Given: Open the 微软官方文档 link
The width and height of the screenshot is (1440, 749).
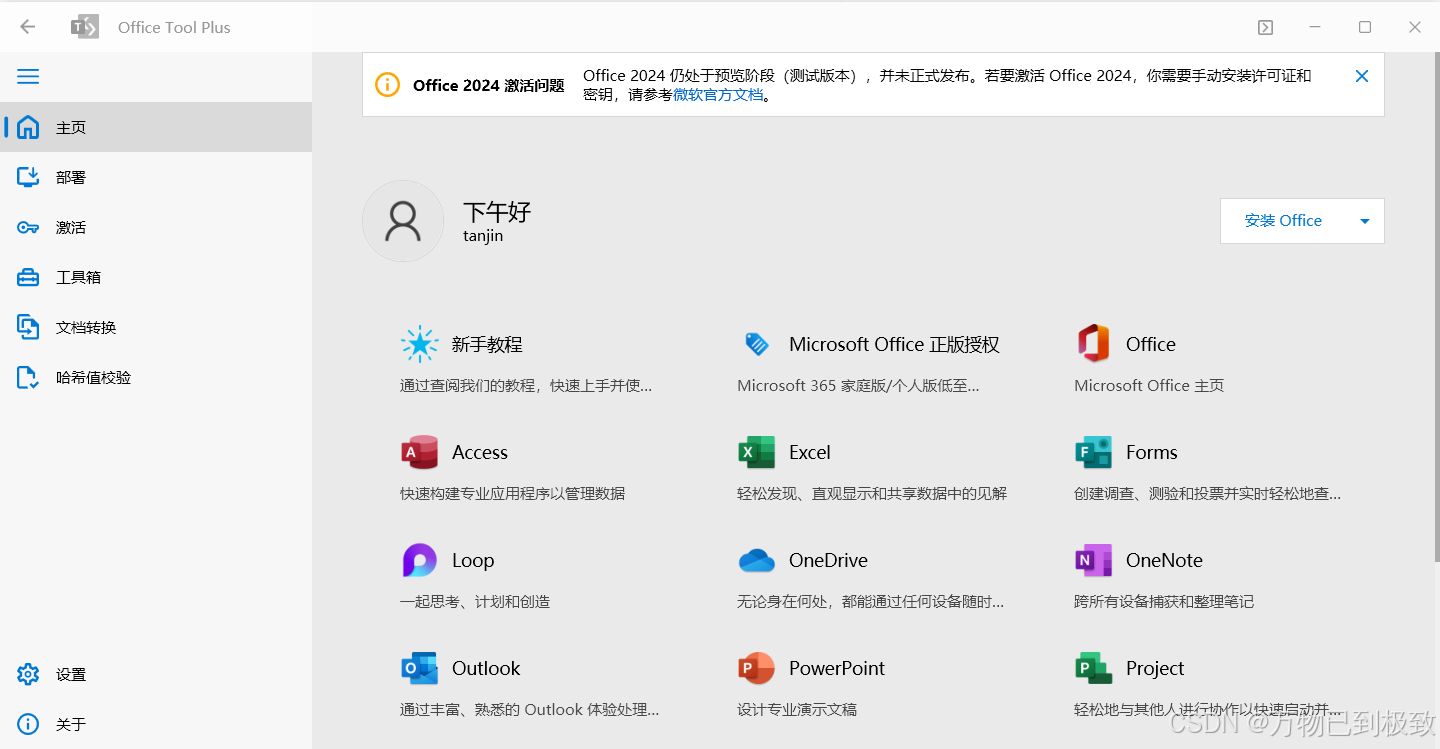Looking at the screenshot, I should [718, 95].
